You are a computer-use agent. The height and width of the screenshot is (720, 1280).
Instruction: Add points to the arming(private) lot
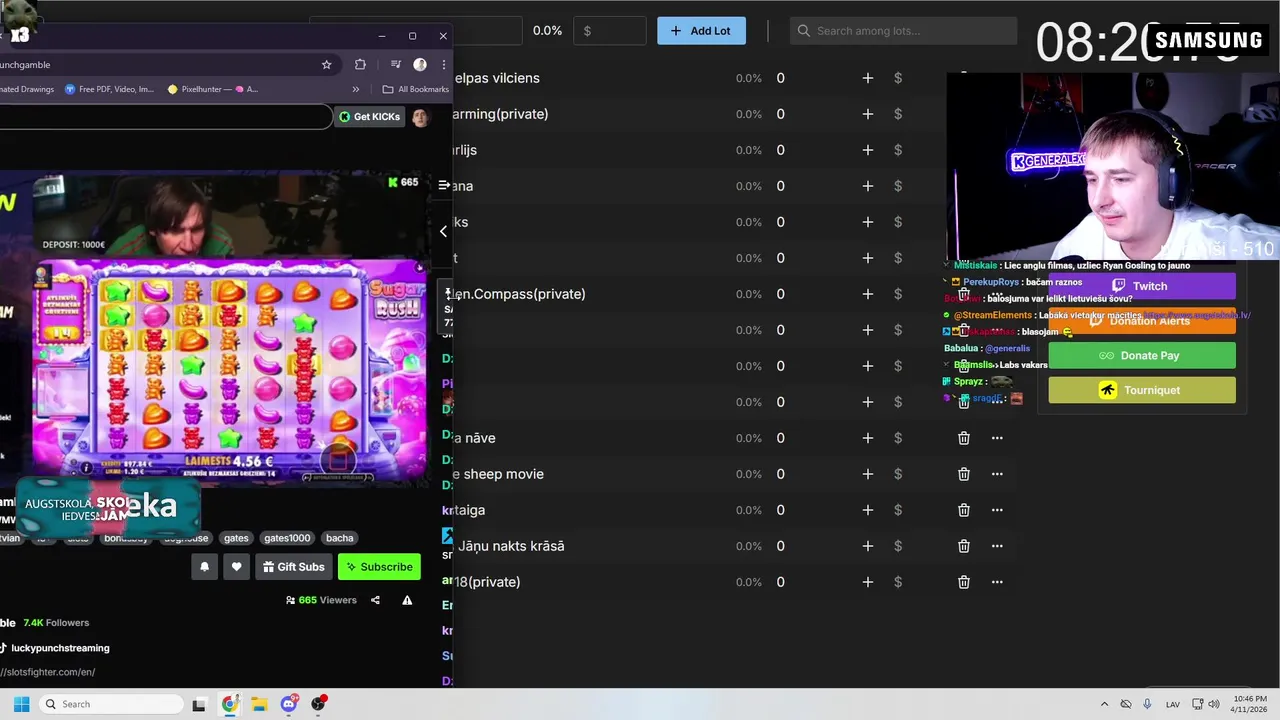(868, 114)
